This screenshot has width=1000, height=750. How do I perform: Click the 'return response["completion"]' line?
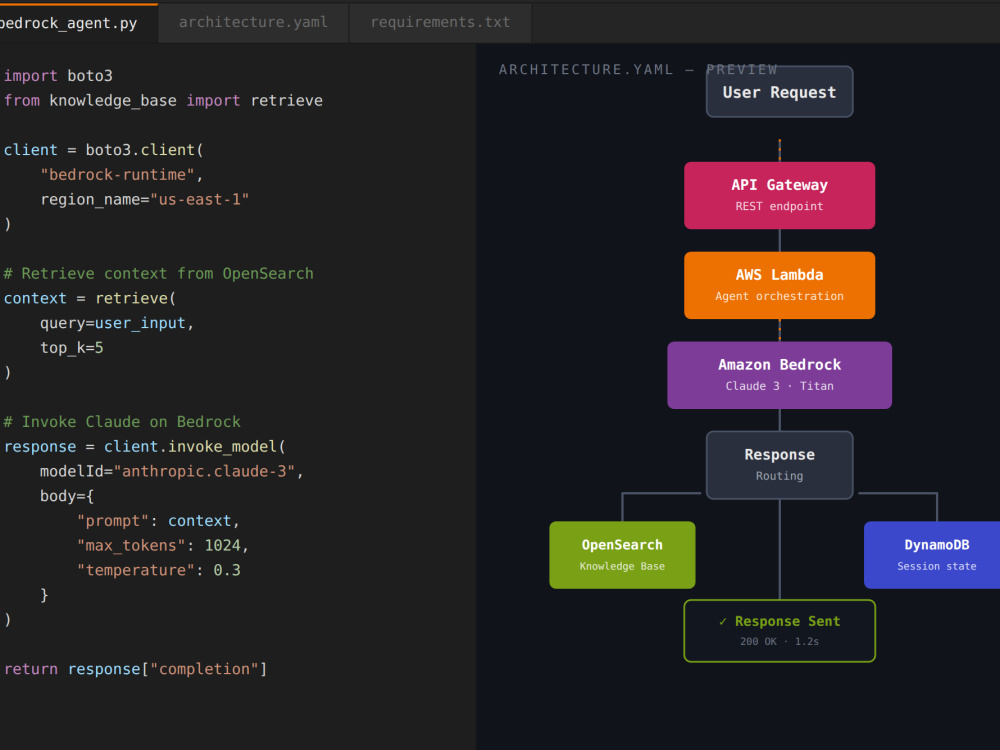pyautogui.click(x=135, y=669)
